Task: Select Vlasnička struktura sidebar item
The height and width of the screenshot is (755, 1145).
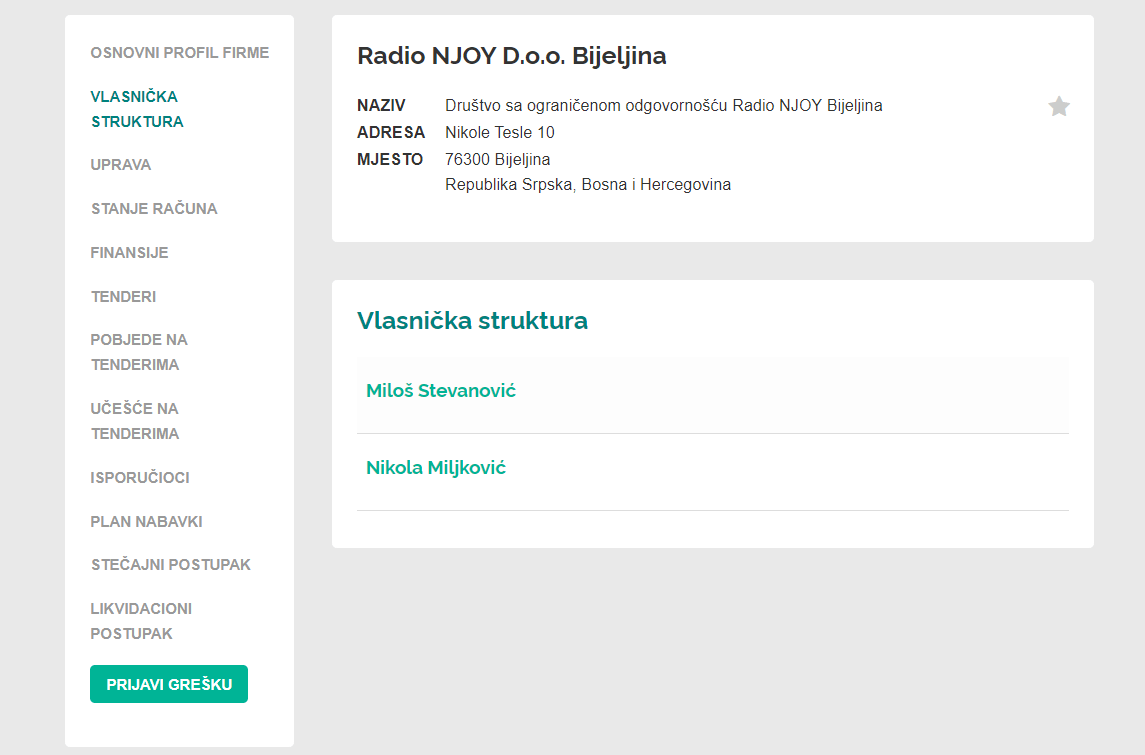Action: [x=137, y=109]
